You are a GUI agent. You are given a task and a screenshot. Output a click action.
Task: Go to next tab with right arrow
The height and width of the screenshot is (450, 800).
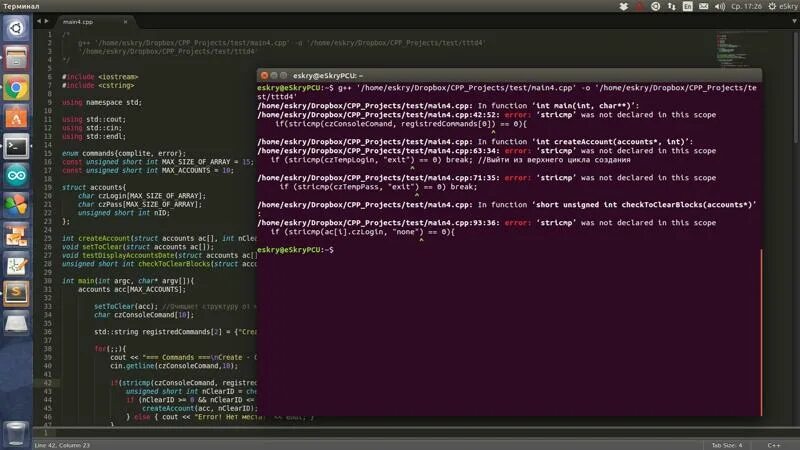[46, 21]
